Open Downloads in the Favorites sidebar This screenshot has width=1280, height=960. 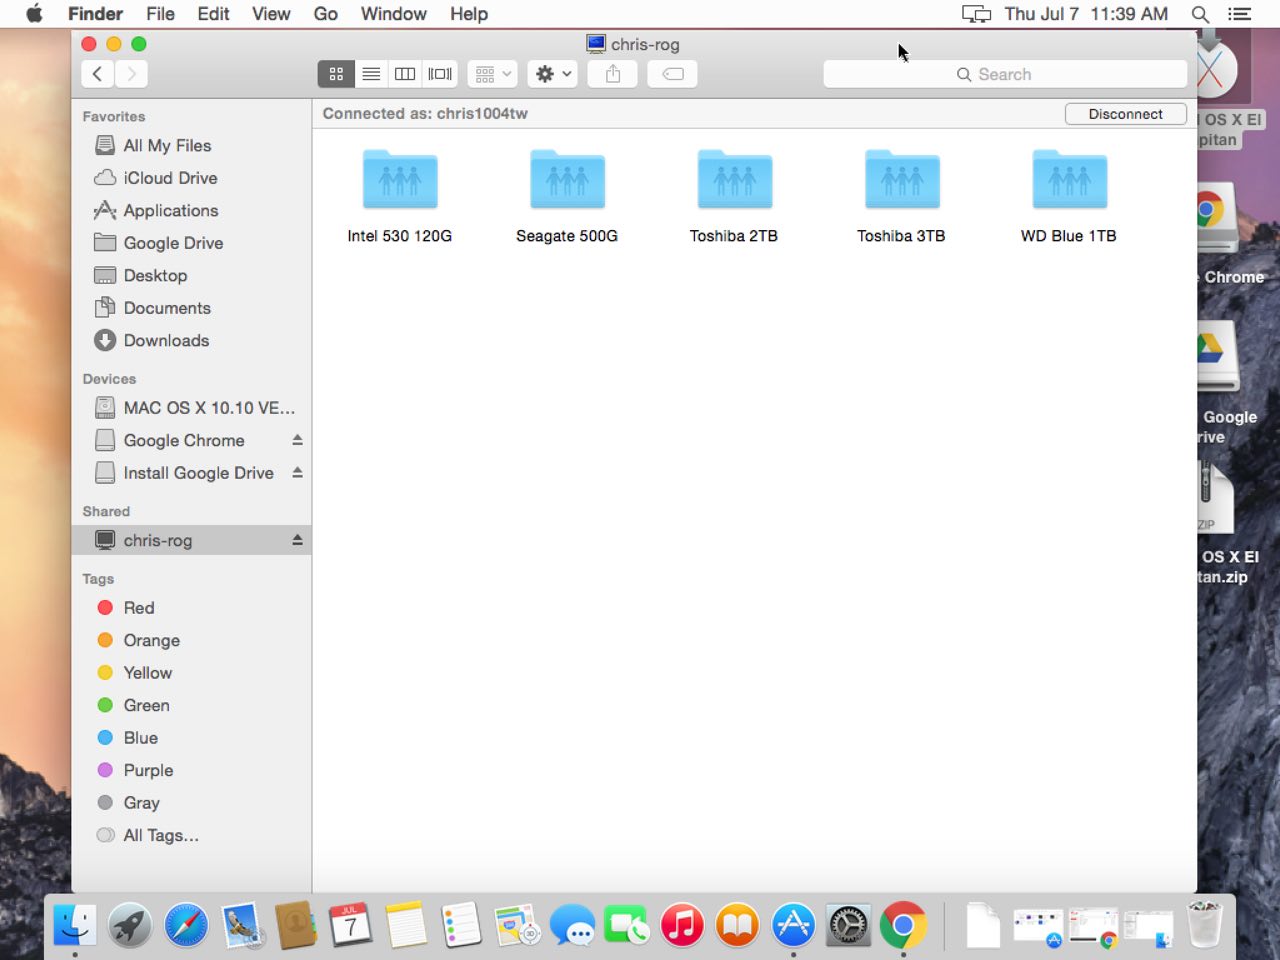click(166, 341)
